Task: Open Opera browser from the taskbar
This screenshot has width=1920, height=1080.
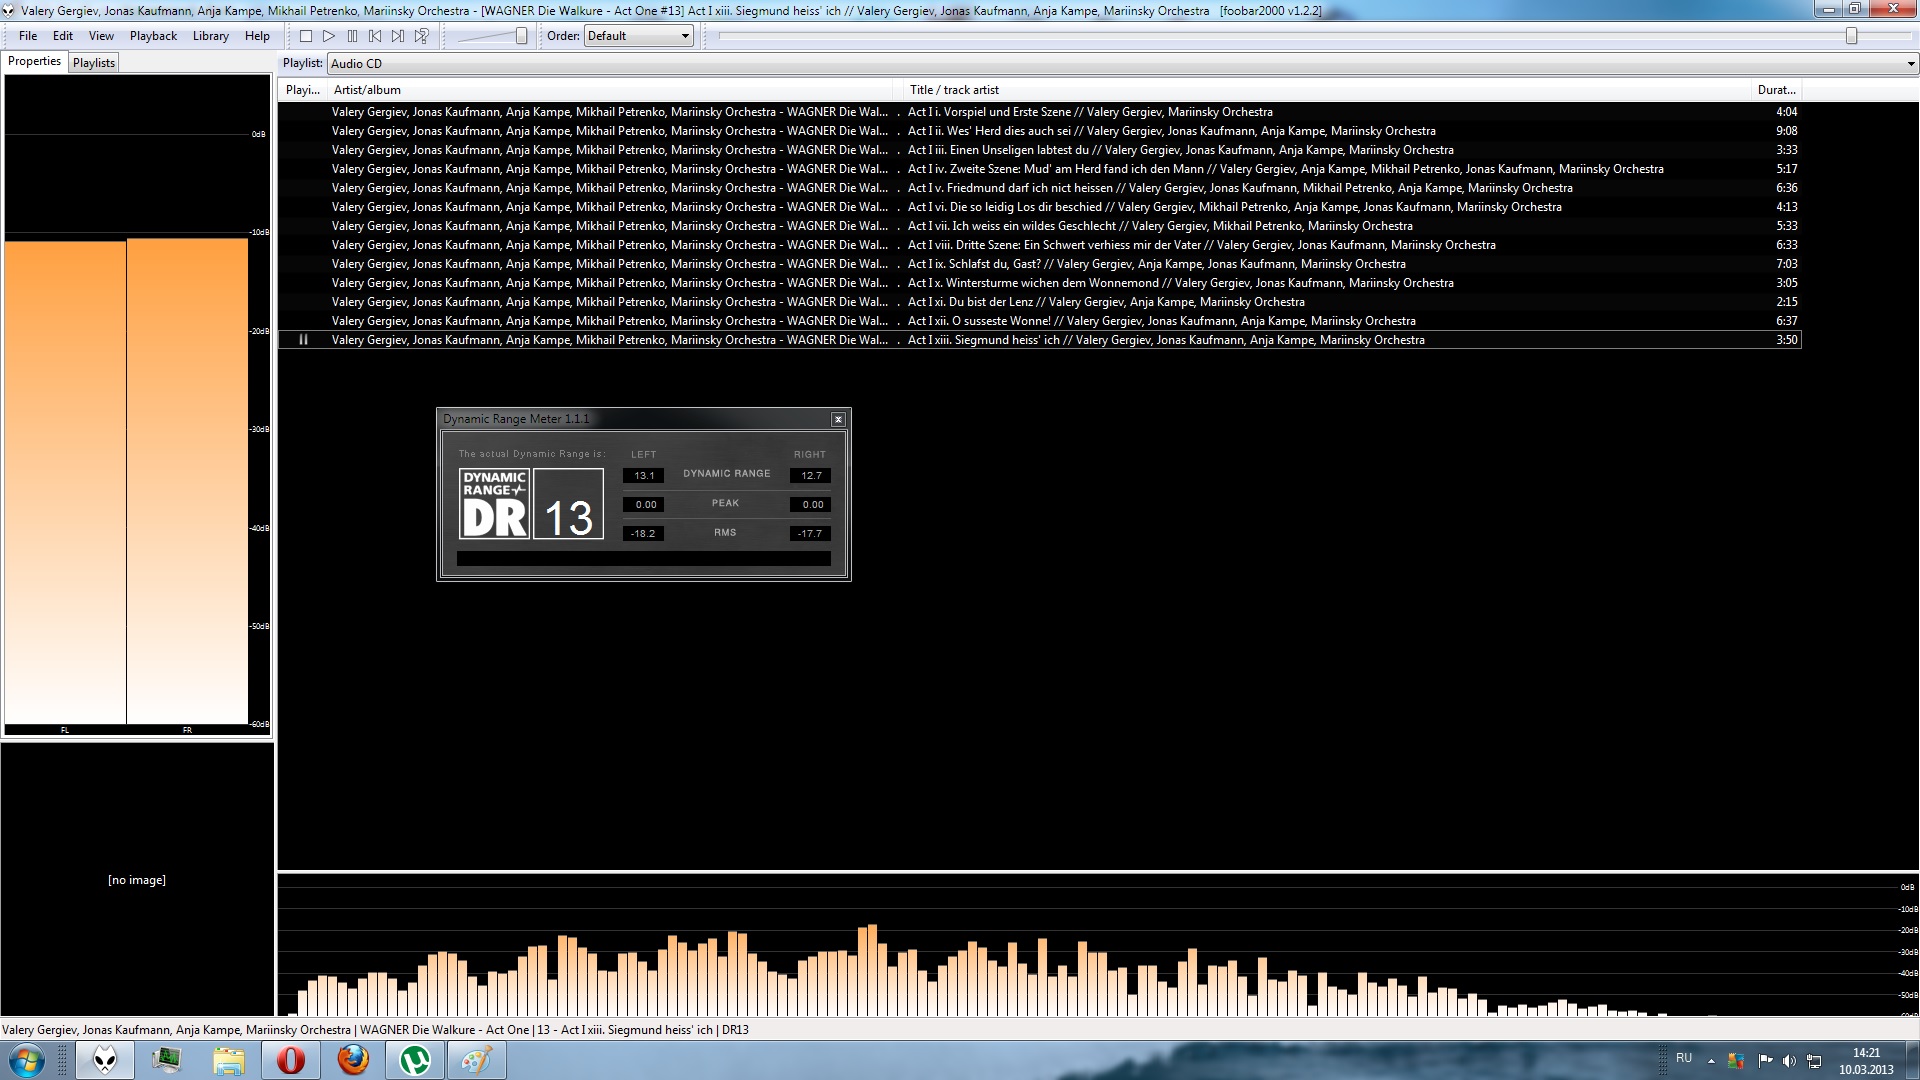Action: click(291, 1060)
